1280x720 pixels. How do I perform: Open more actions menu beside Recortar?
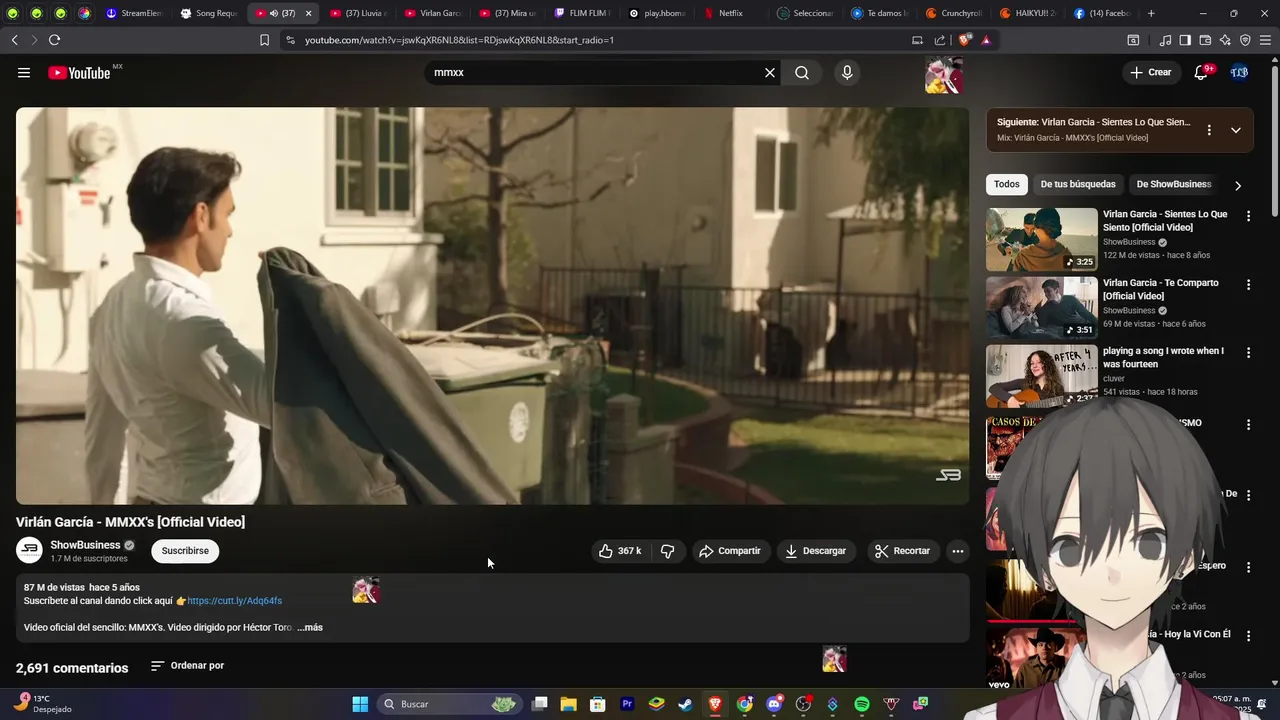click(957, 551)
